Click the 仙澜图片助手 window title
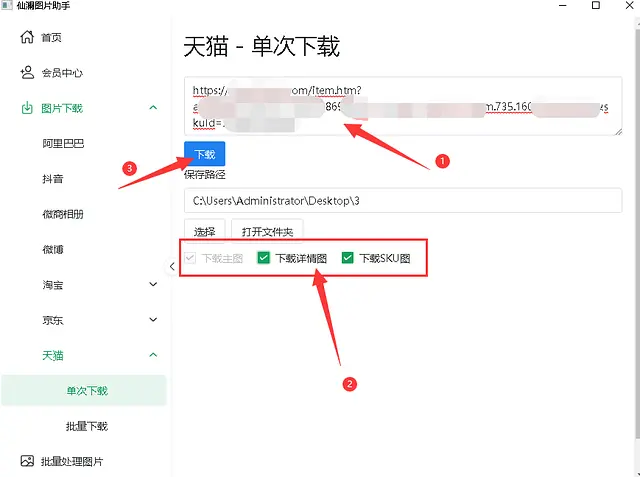 pyautogui.click(x=43, y=5)
